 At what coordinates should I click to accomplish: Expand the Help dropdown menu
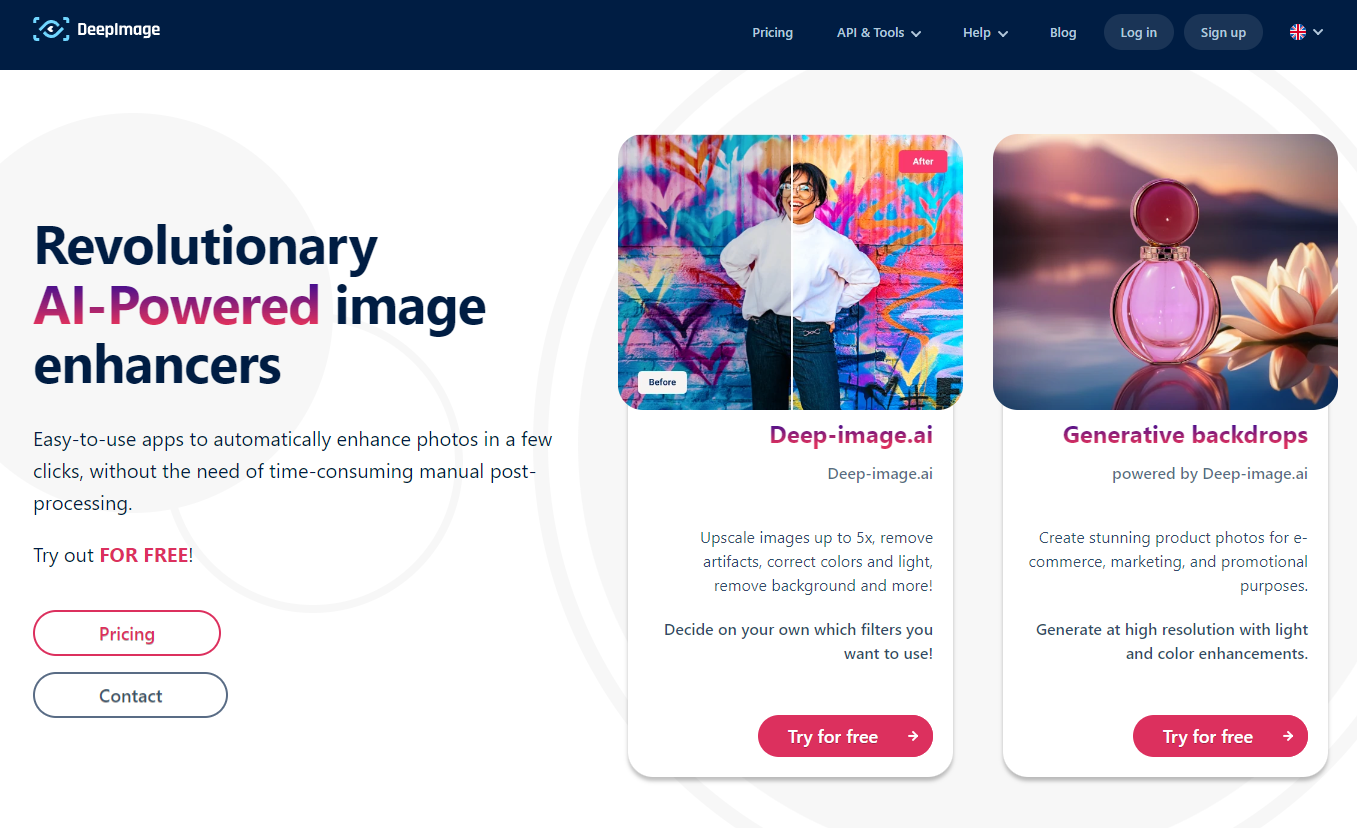(985, 32)
